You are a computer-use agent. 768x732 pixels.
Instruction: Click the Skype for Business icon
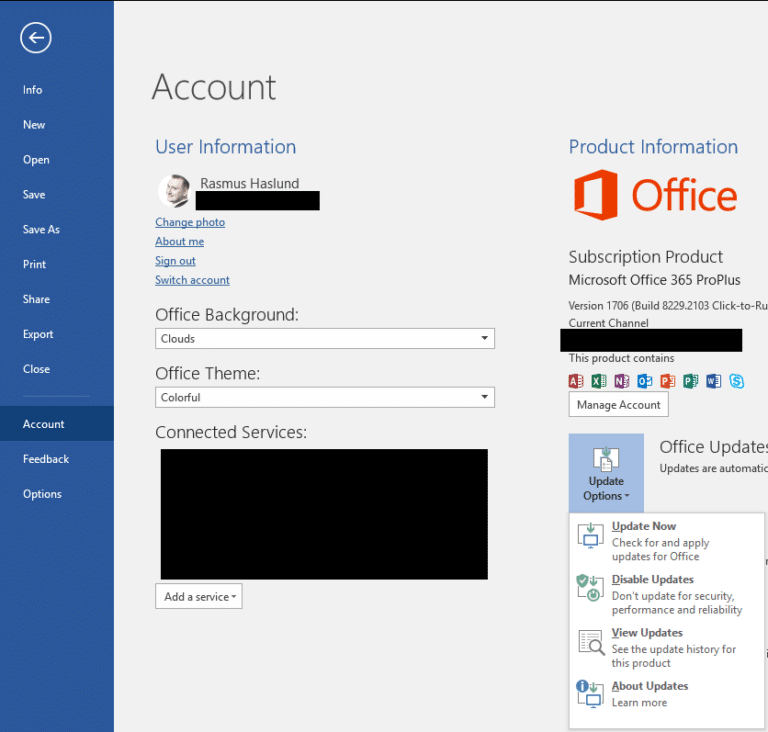tap(736, 381)
